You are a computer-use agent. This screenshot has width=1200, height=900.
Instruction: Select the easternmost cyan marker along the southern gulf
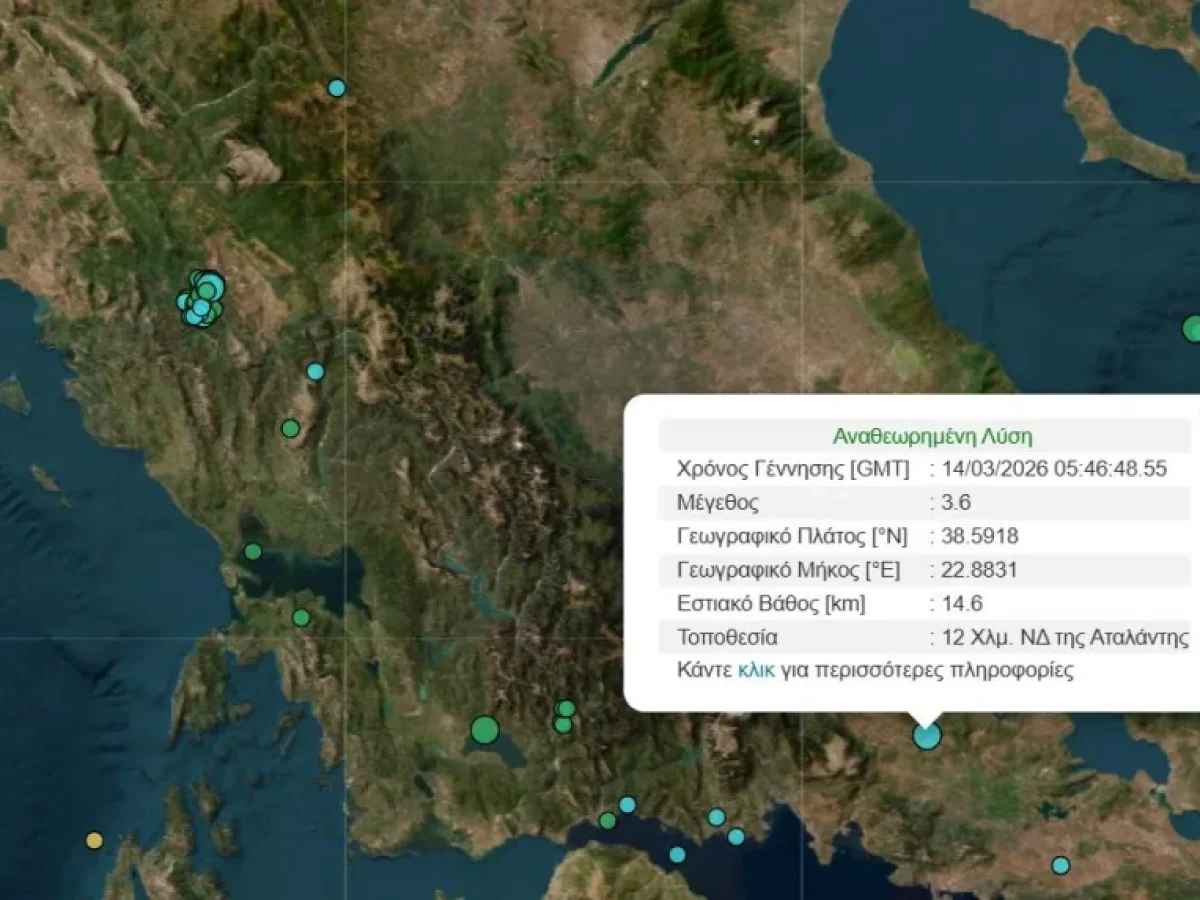pos(736,837)
